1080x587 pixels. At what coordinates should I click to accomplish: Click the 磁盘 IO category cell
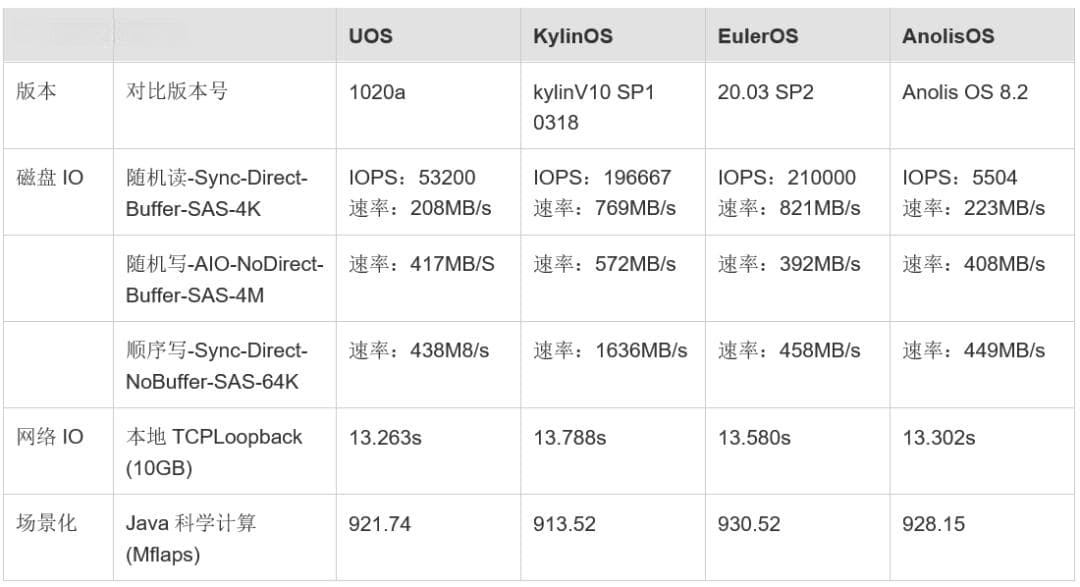click(59, 192)
